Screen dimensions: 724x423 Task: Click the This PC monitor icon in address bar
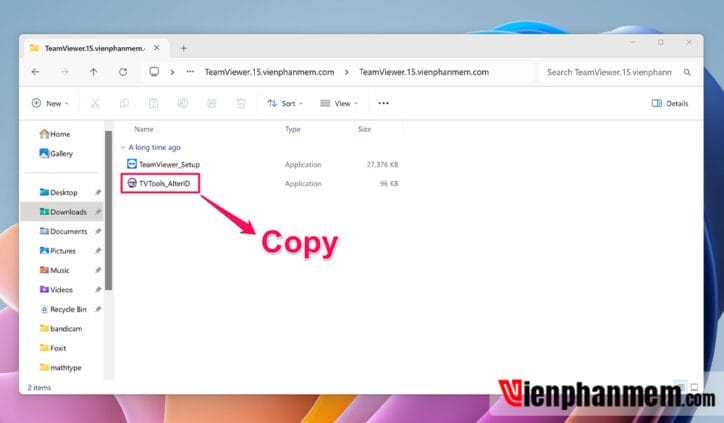[x=154, y=72]
